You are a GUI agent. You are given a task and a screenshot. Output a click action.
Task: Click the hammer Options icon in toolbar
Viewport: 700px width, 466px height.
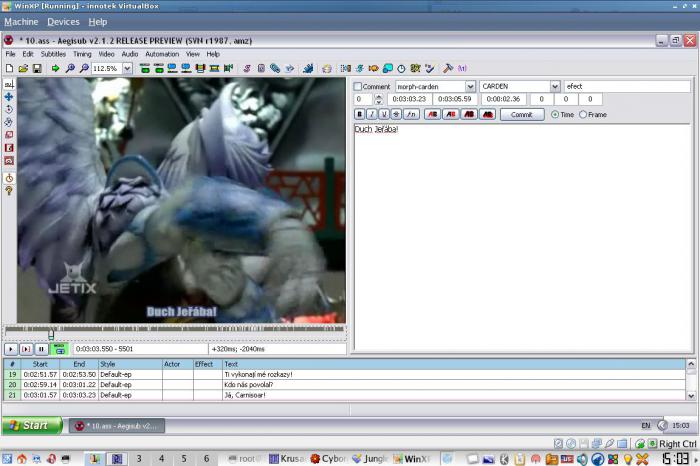click(x=448, y=68)
